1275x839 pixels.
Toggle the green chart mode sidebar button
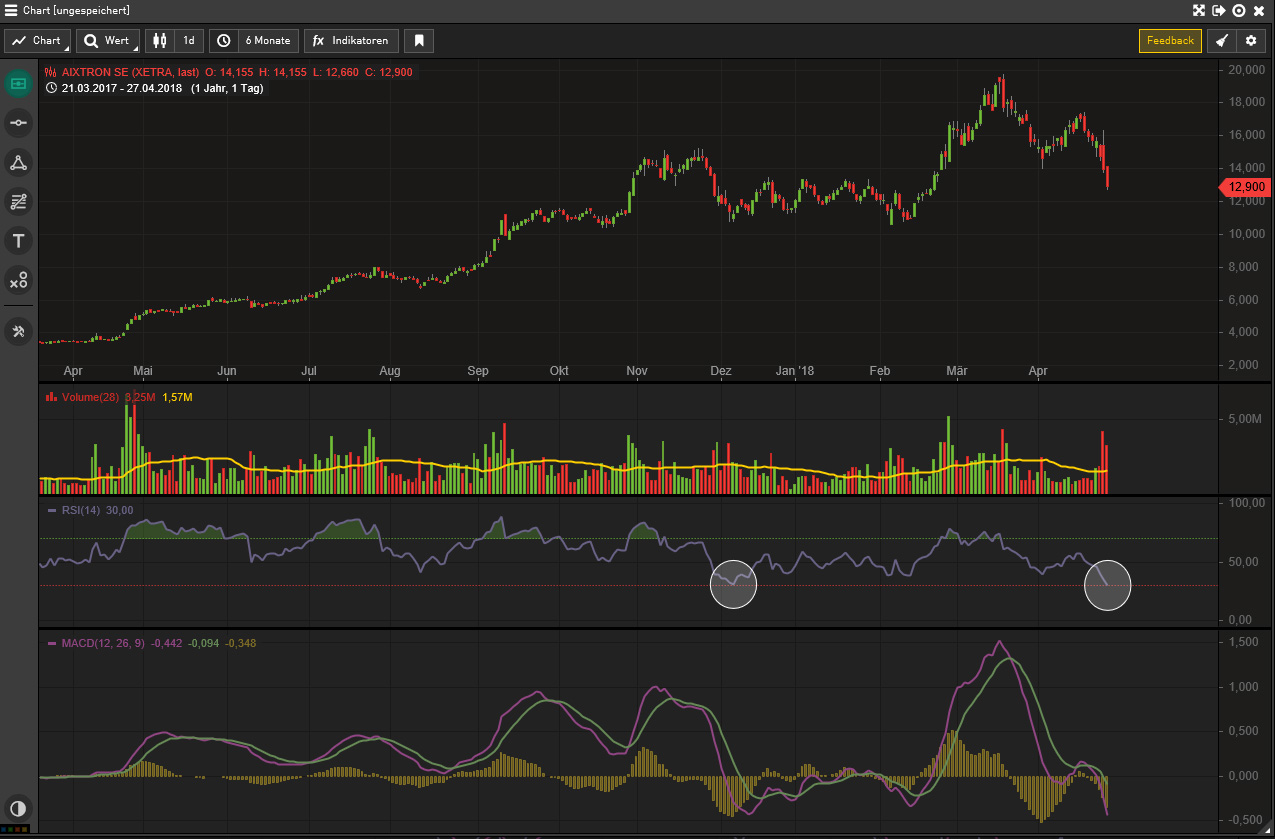click(x=18, y=84)
